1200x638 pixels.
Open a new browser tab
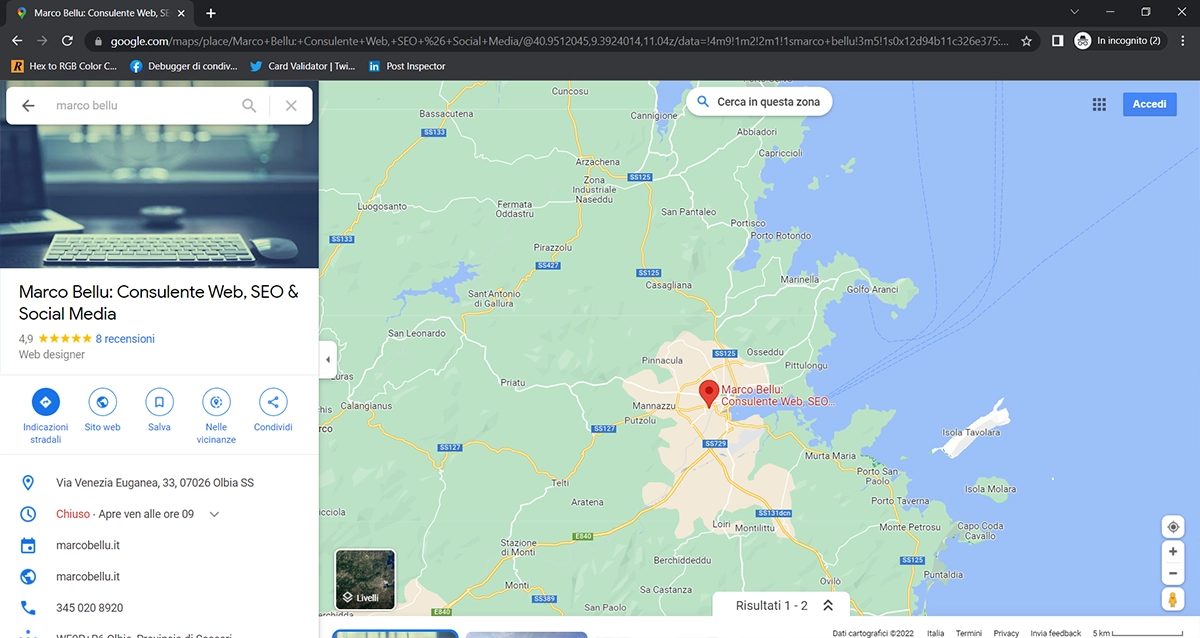211,13
